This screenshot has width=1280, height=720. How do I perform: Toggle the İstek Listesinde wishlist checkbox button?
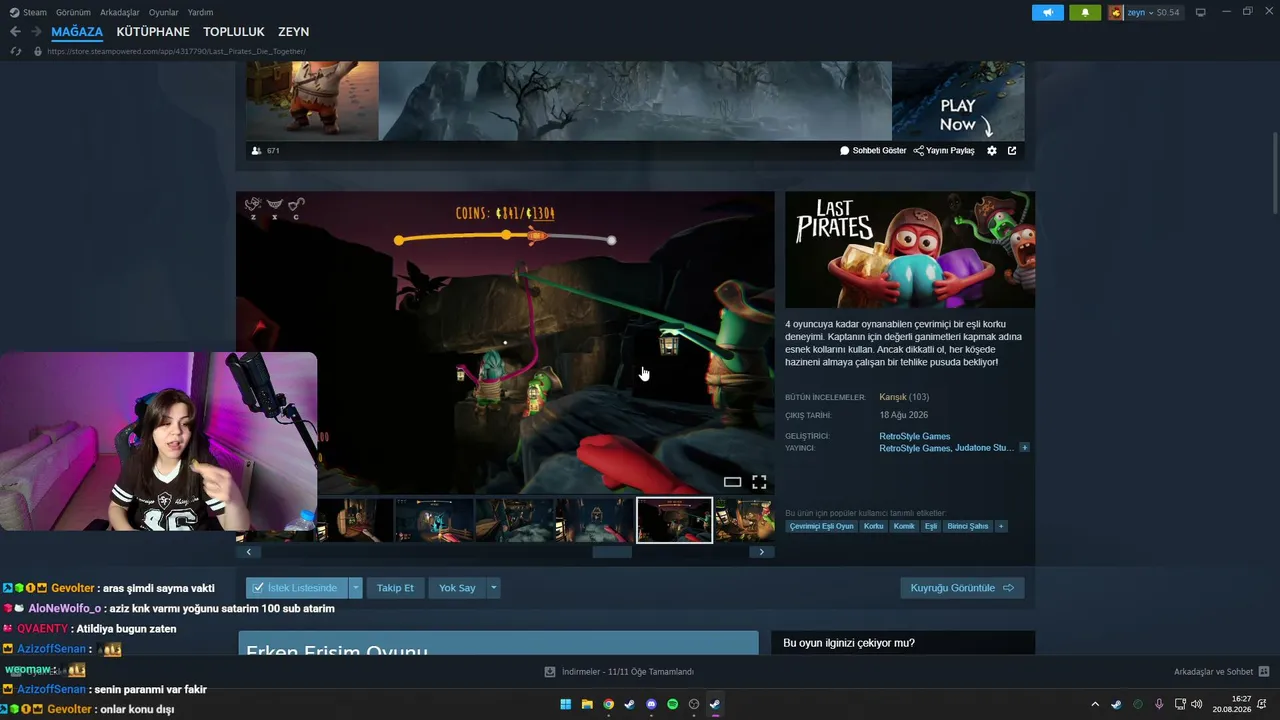[297, 588]
